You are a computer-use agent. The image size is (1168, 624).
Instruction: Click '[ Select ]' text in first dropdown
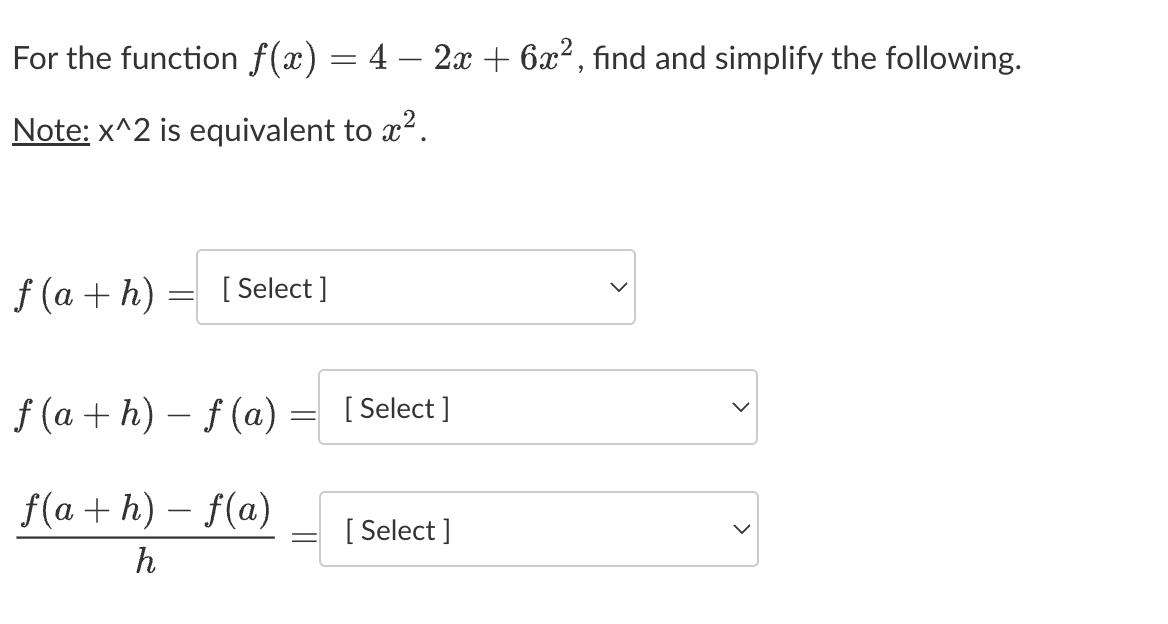(274, 288)
